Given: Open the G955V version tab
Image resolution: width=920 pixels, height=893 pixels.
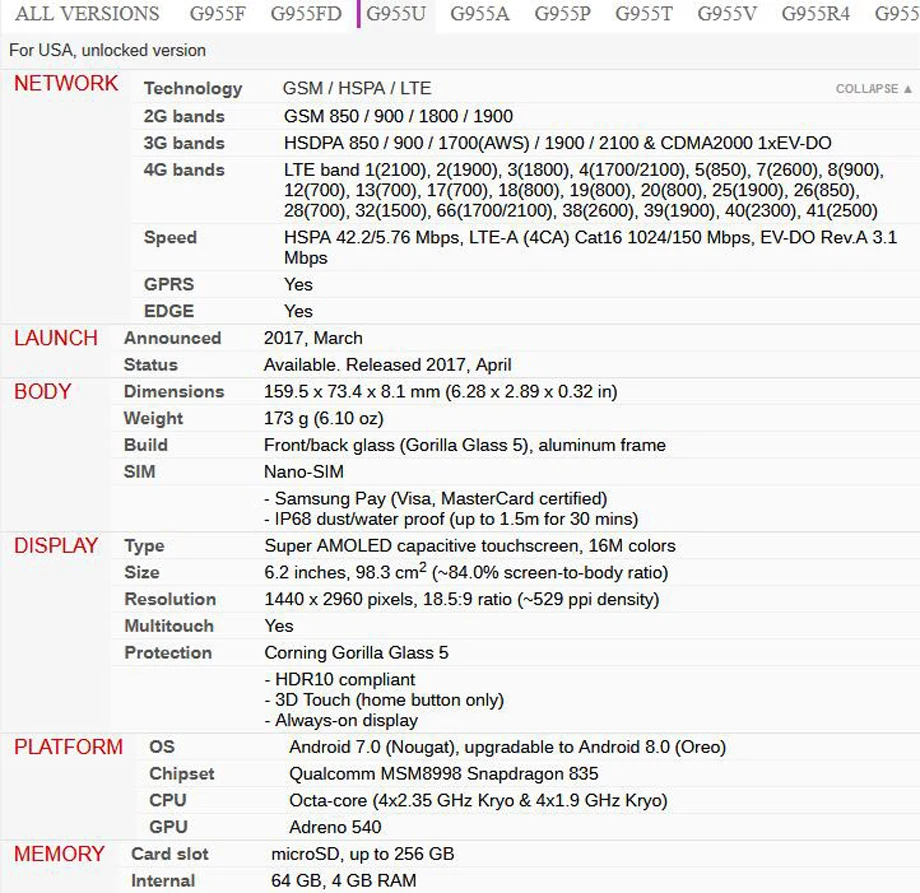Looking at the screenshot, I should [727, 13].
